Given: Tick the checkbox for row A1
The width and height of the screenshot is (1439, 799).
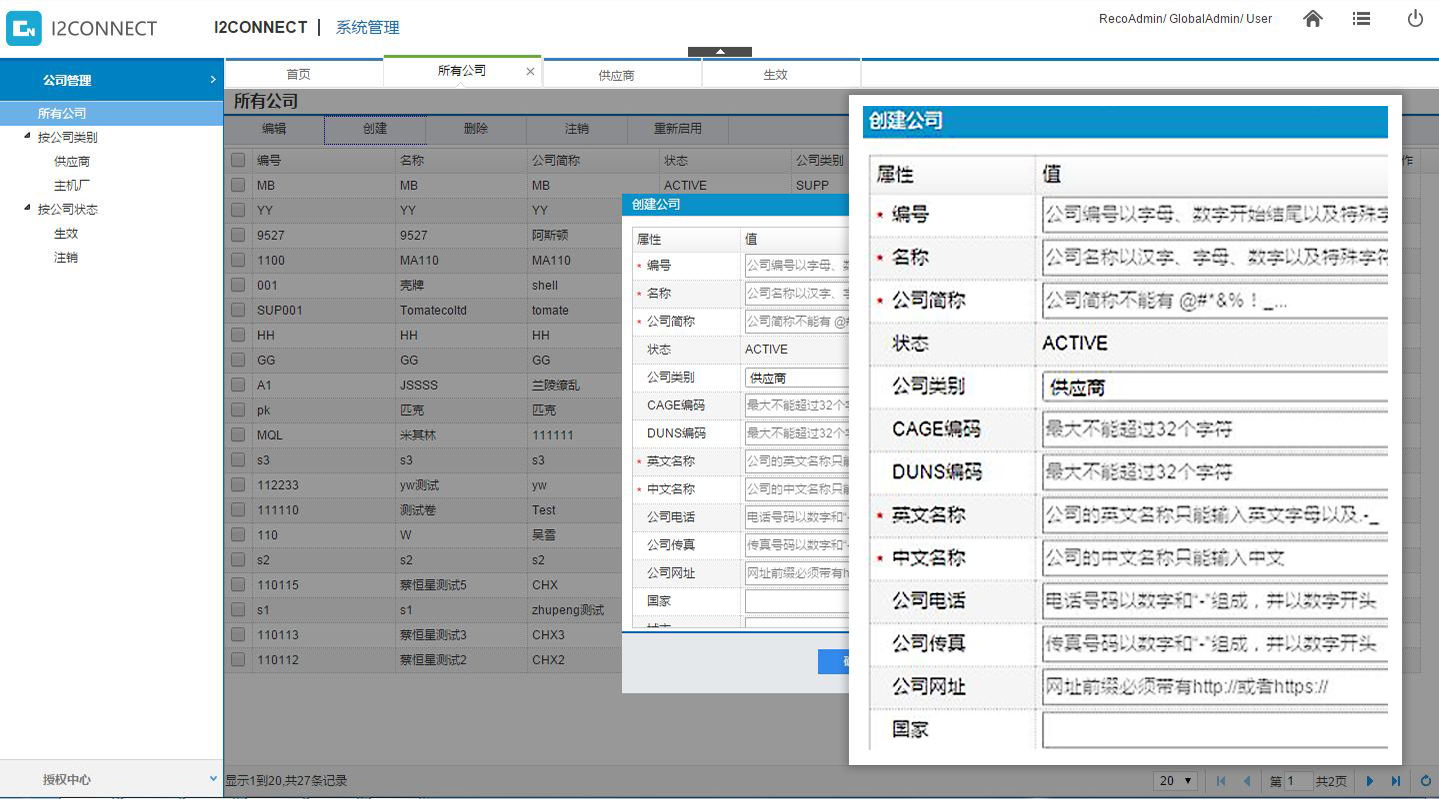Looking at the screenshot, I should tap(238, 385).
